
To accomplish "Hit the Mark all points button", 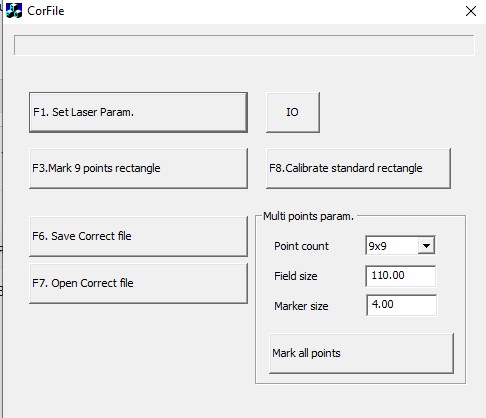I will (361, 353).
